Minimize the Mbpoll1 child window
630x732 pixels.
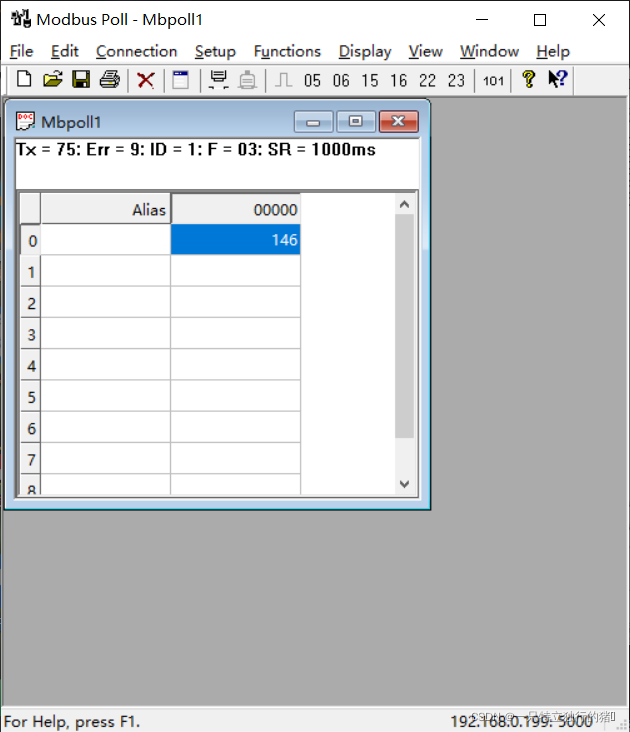coord(314,122)
